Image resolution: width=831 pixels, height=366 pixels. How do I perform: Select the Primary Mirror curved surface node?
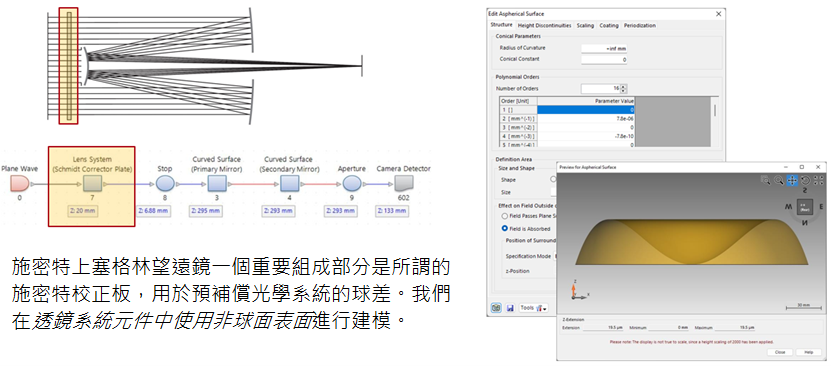click(x=217, y=184)
